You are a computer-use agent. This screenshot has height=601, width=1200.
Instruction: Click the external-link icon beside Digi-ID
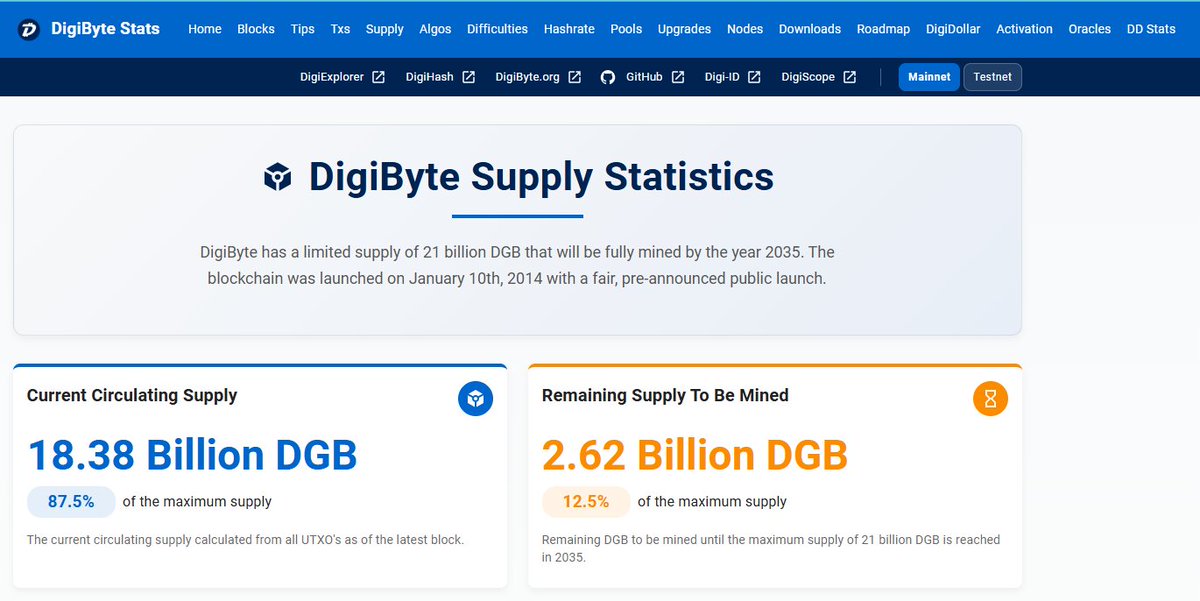click(754, 77)
